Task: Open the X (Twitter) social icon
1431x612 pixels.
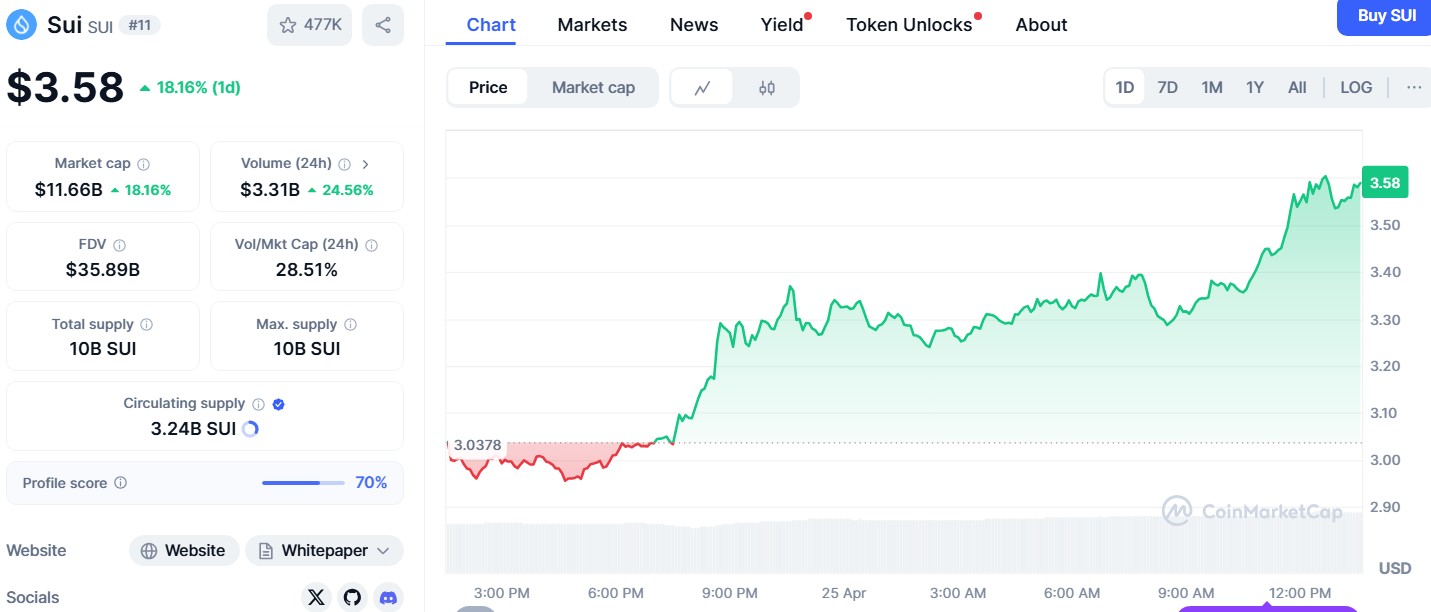Action: [x=316, y=598]
